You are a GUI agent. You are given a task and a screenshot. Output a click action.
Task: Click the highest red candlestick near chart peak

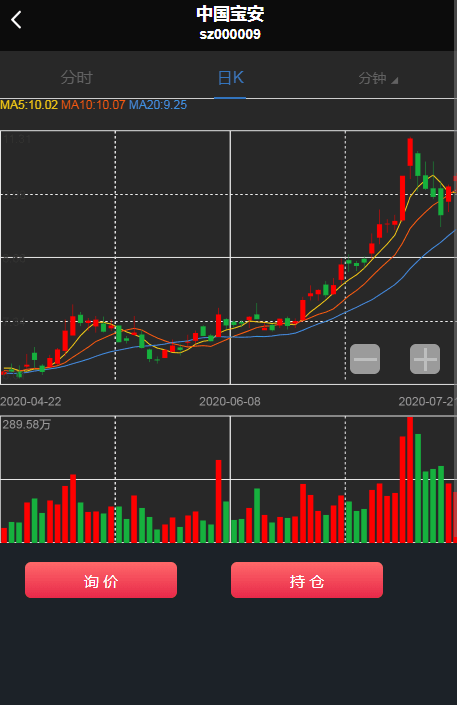410,153
